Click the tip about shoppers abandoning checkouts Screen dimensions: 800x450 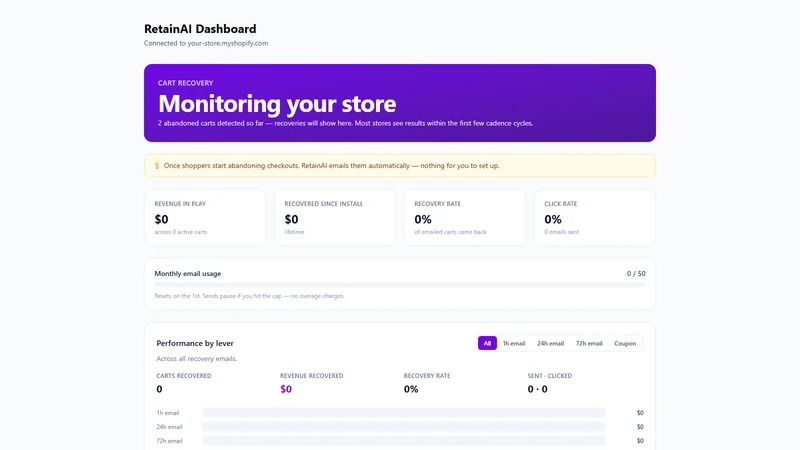point(332,165)
